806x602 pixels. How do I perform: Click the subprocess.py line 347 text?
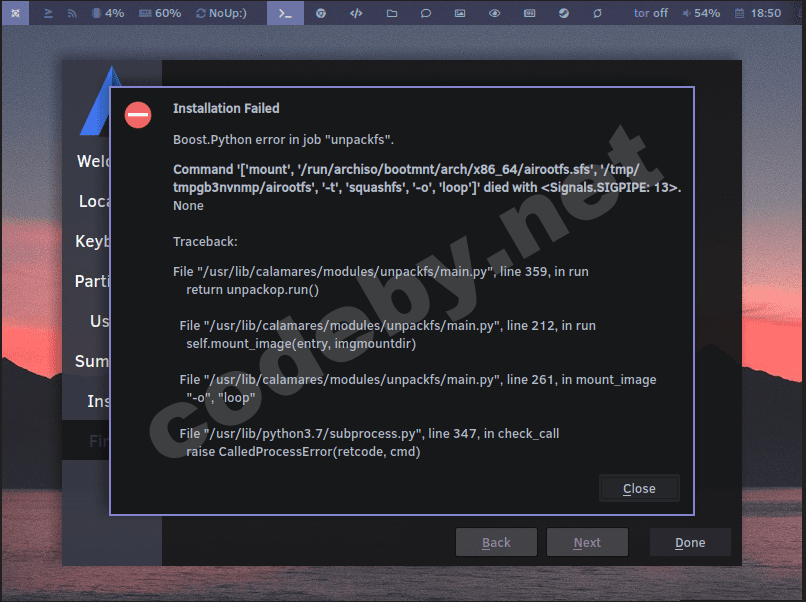[x=369, y=434]
